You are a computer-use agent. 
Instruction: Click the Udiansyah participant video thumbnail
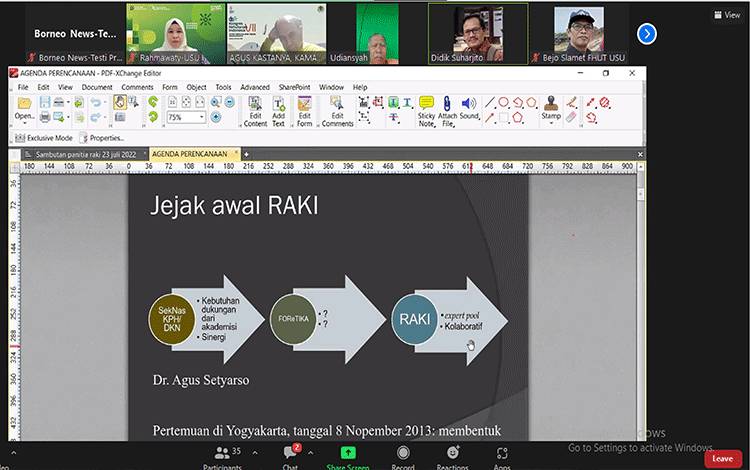[x=377, y=34]
